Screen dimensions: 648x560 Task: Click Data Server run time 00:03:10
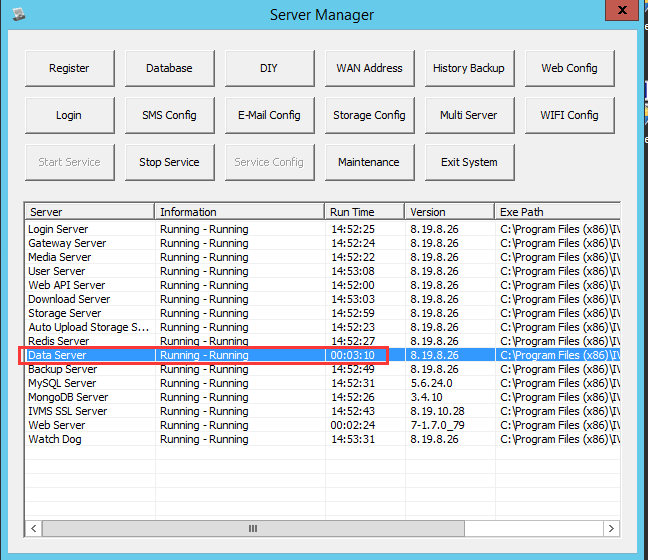tap(353, 355)
